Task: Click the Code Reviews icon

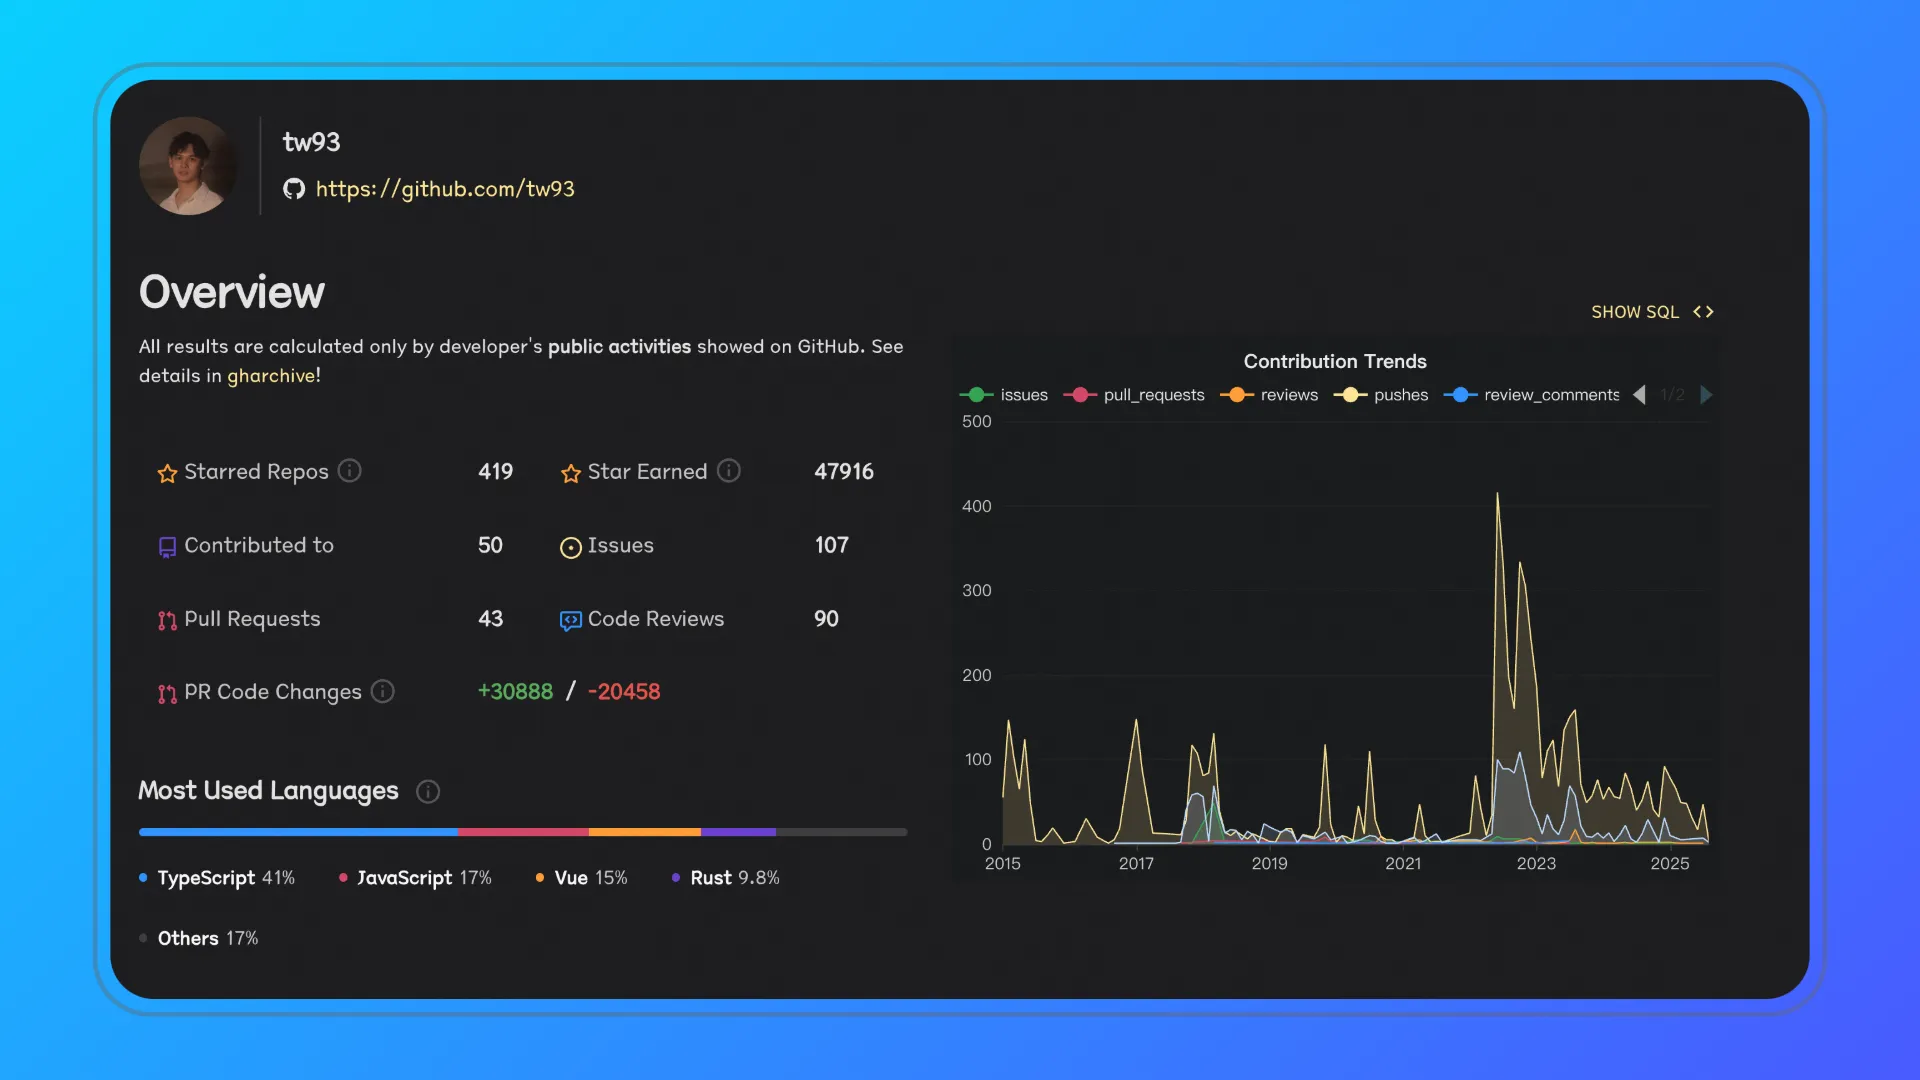Action: (570, 621)
